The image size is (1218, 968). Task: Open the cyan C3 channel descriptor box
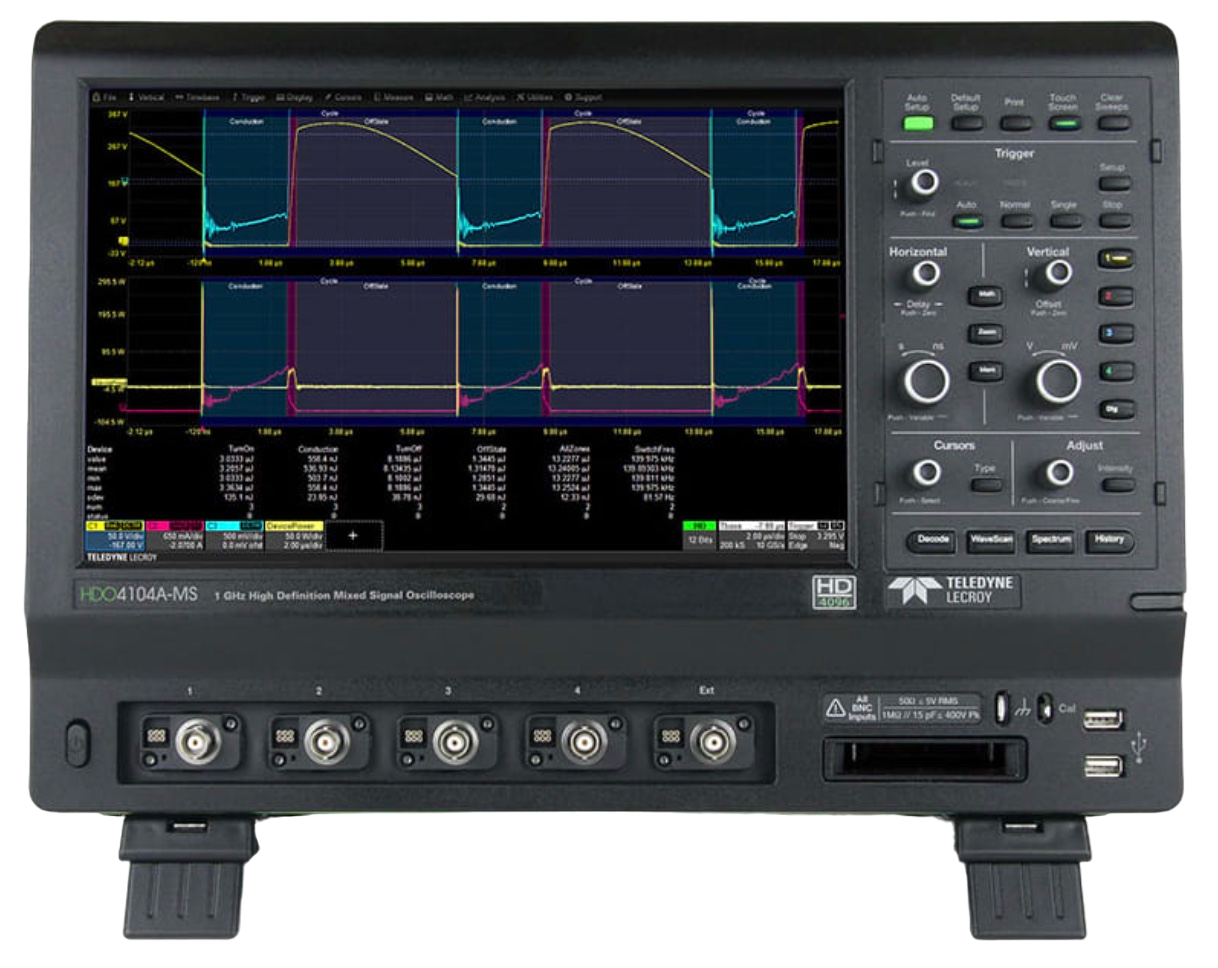click(x=234, y=535)
